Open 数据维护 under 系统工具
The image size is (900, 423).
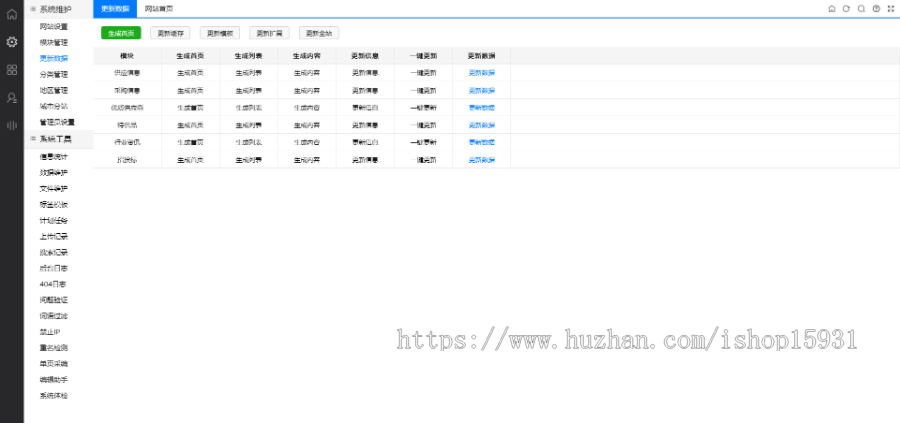(x=54, y=173)
